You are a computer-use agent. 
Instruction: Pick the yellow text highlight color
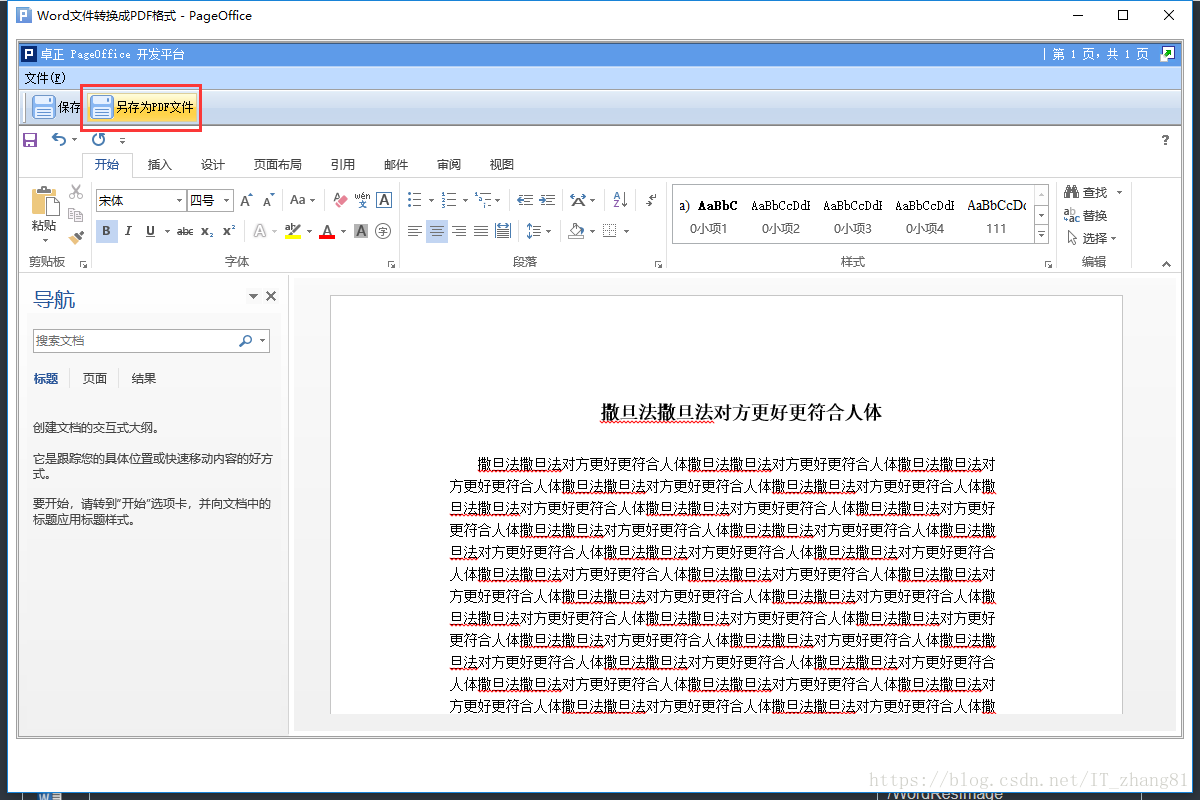point(293,231)
